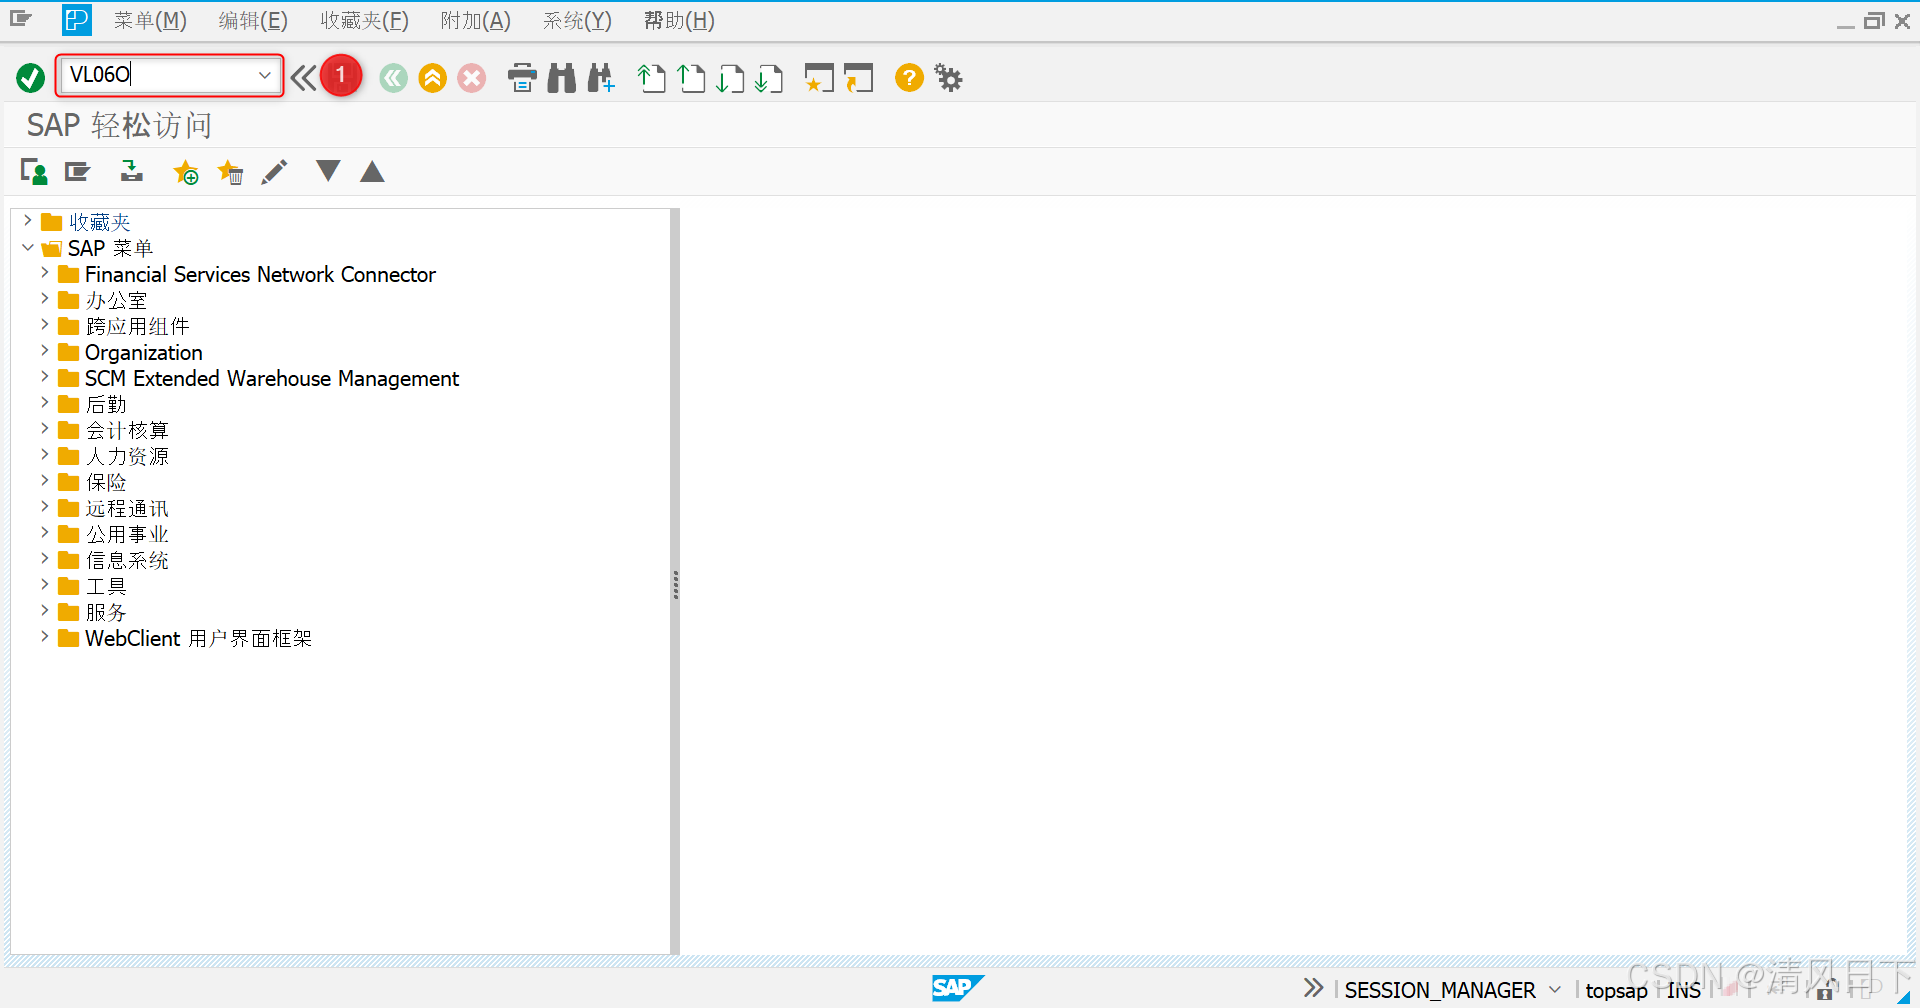Image resolution: width=1920 pixels, height=1008 pixels.
Task: Open the 系统(Y) menu
Action: [577, 21]
